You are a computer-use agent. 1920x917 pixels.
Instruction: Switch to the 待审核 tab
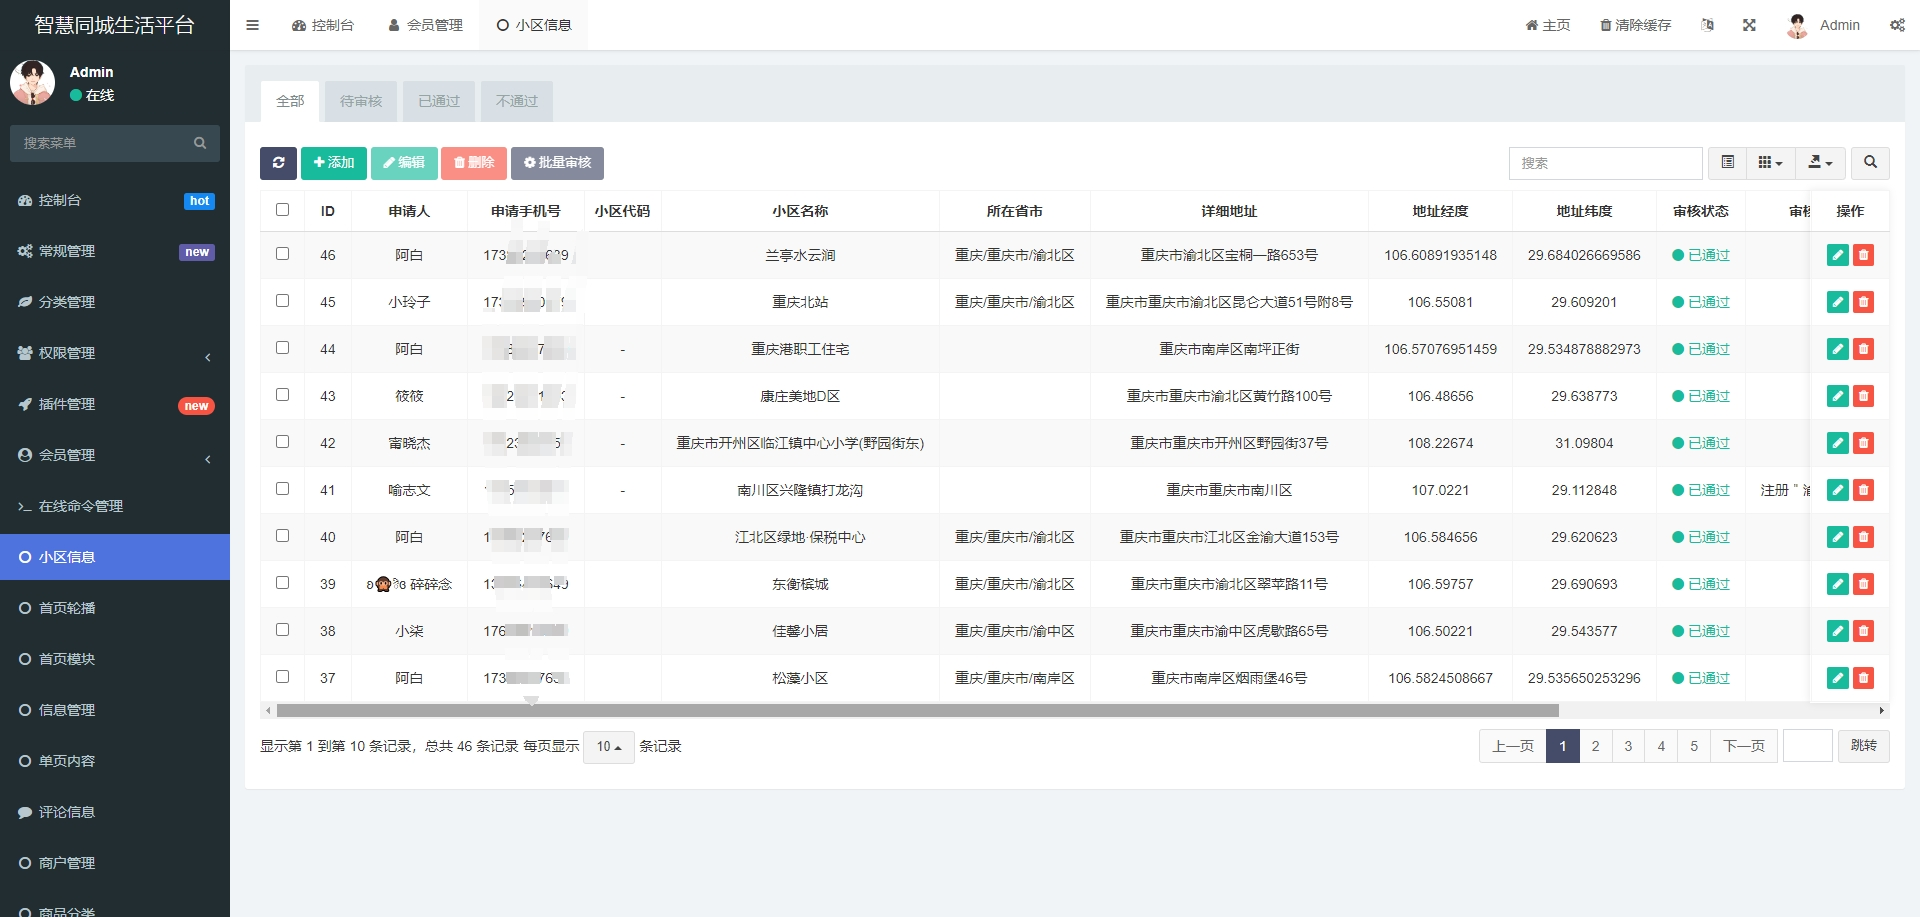pos(360,101)
